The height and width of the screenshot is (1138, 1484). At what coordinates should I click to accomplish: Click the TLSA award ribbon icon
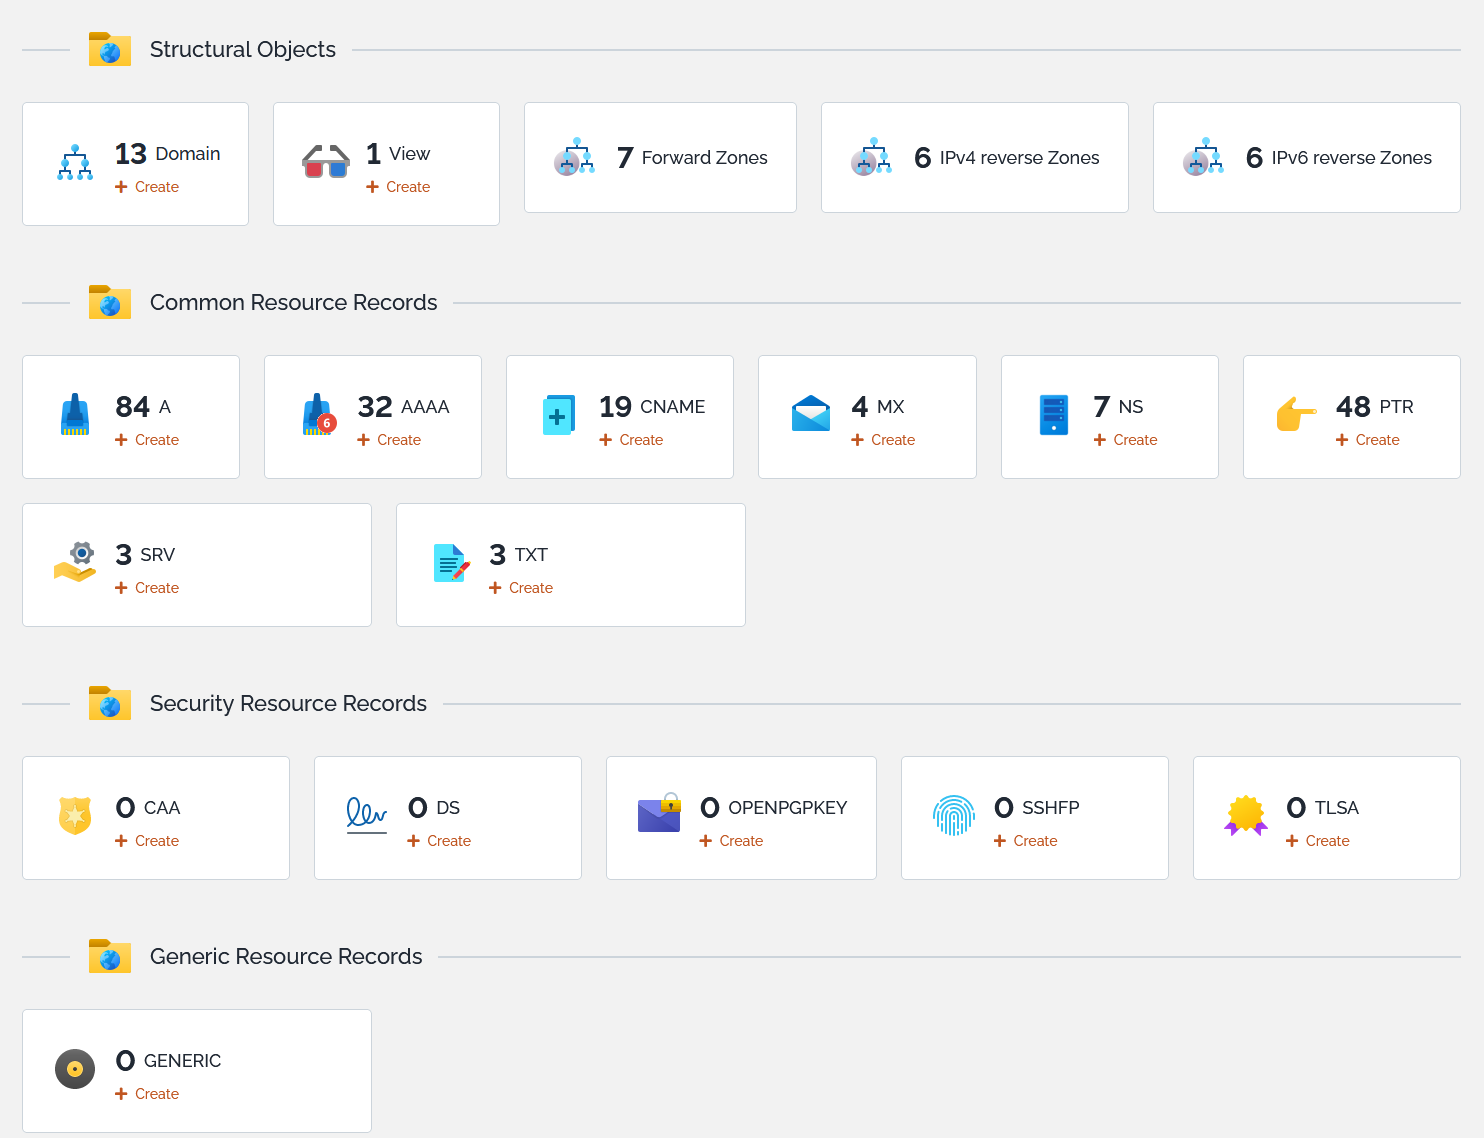click(1246, 816)
